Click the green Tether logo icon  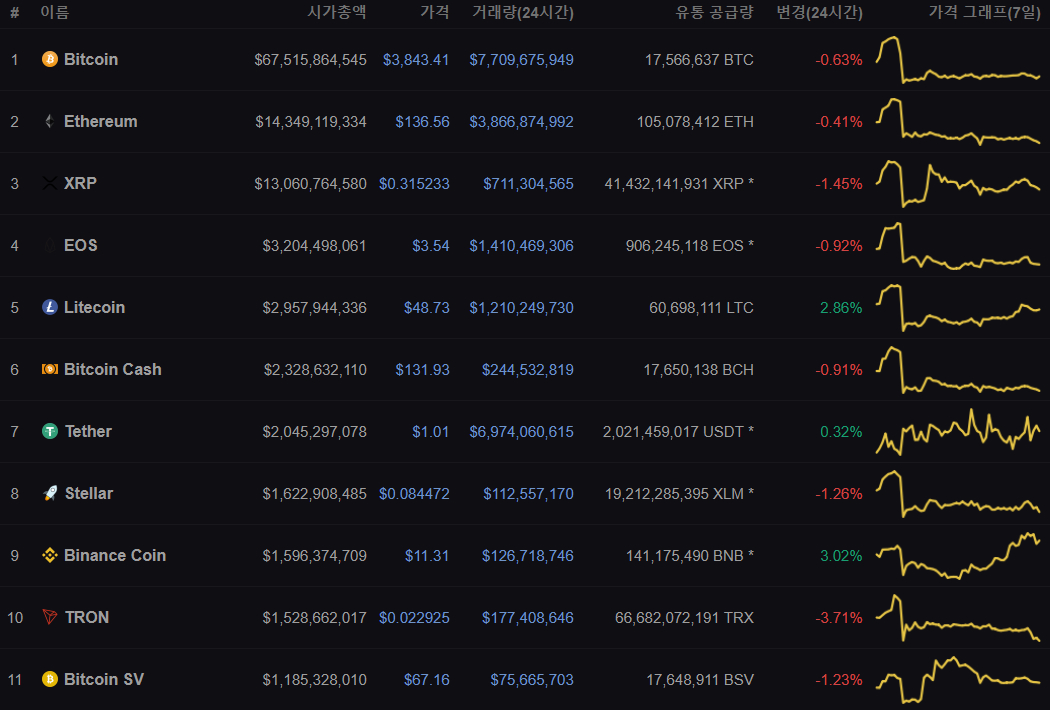point(50,431)
